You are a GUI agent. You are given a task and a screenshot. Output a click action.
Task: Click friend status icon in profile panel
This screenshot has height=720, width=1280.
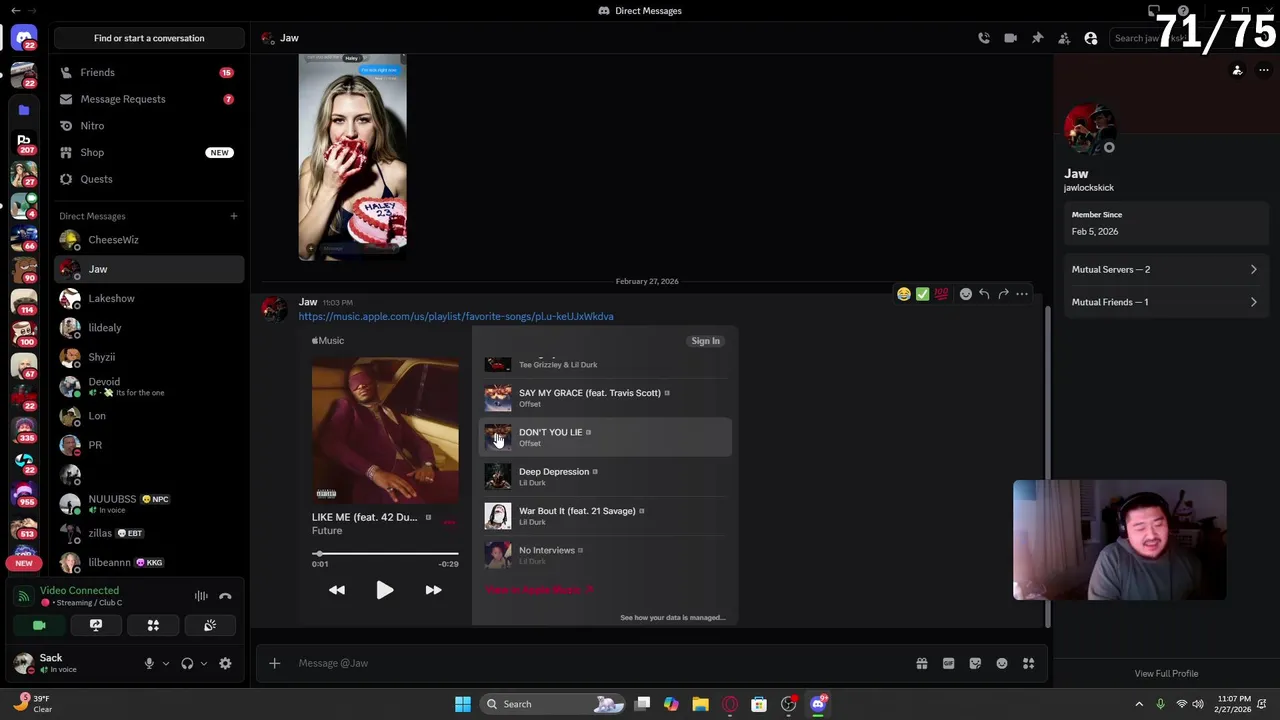(x=1237, y=70)
